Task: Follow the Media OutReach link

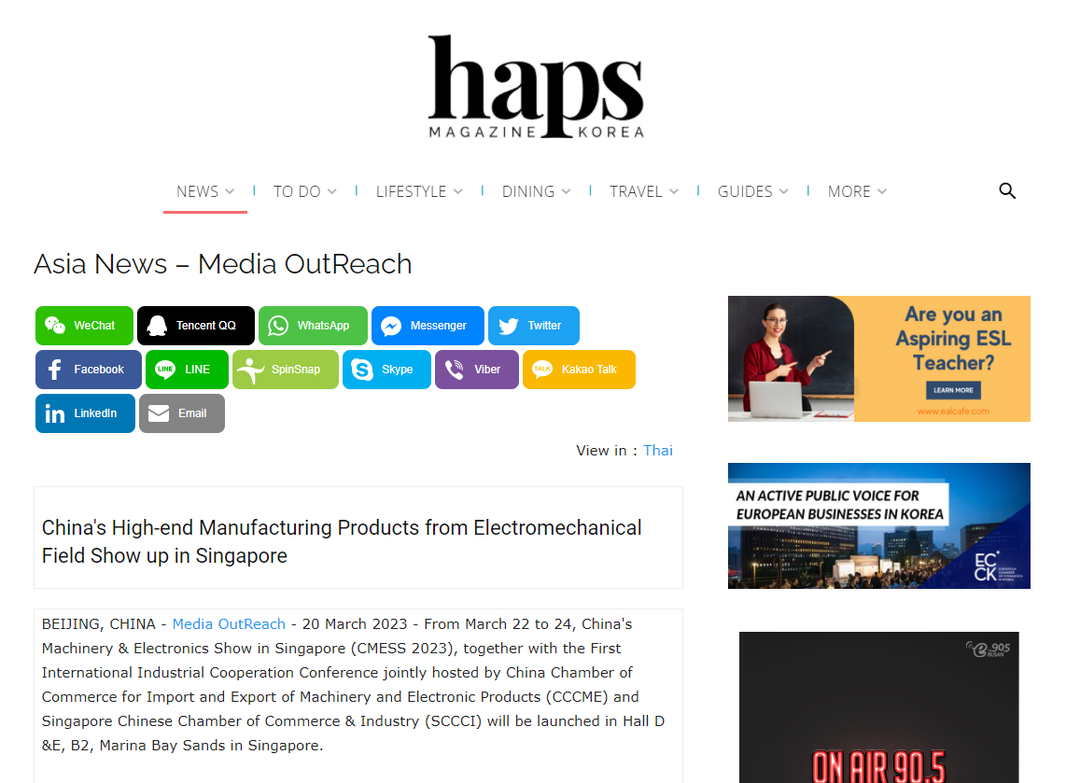Action: tap(229, 624)
